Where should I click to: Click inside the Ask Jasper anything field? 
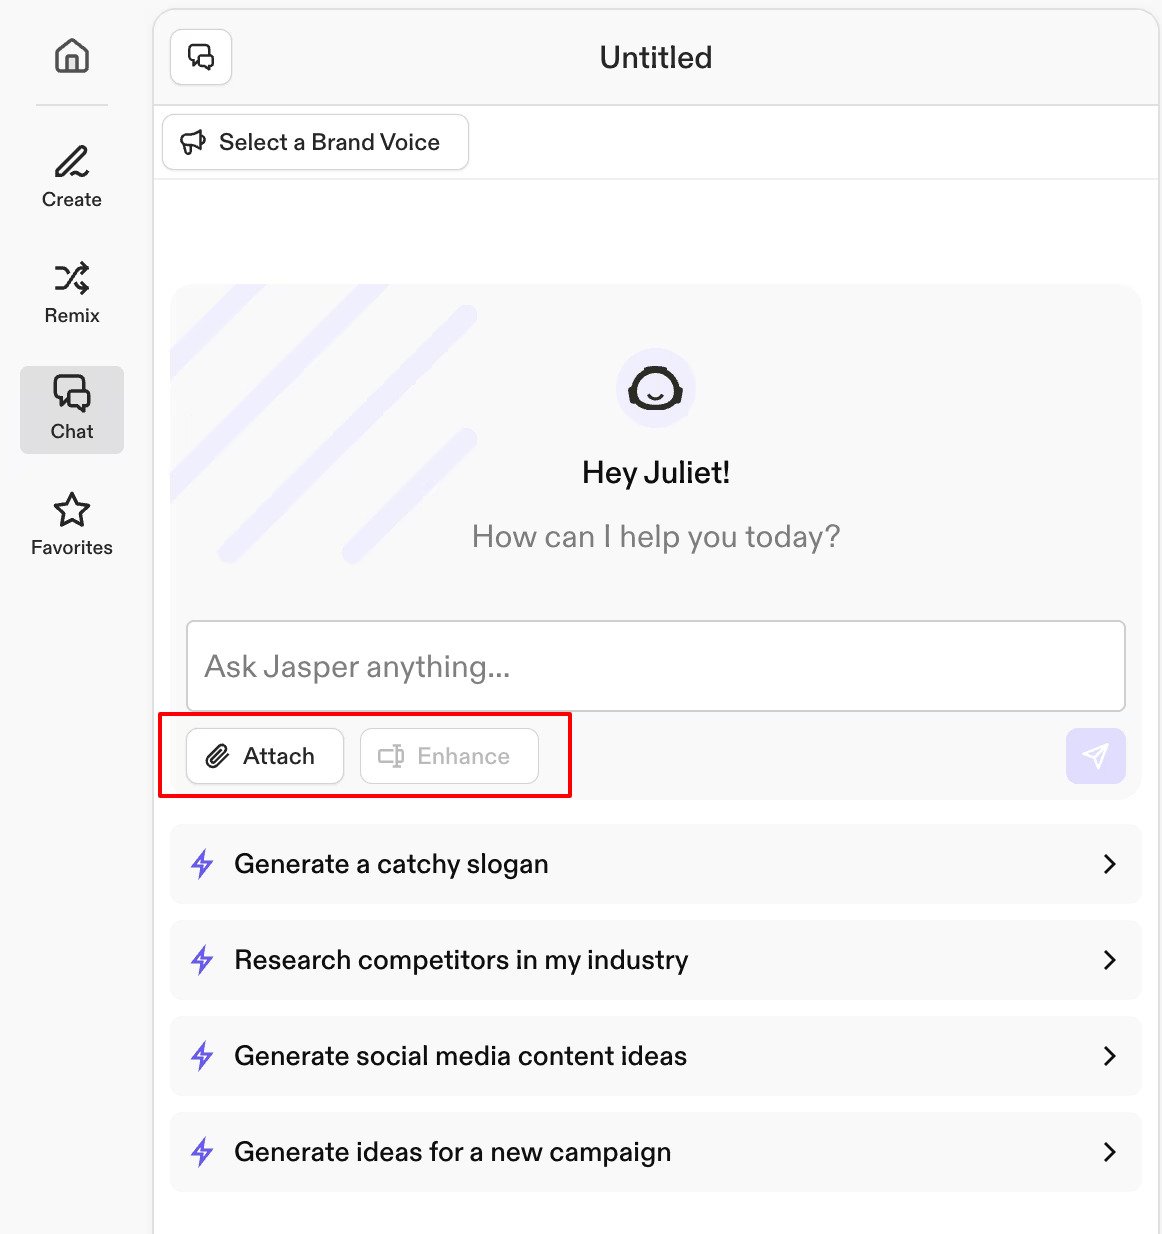tap(655, 667)
